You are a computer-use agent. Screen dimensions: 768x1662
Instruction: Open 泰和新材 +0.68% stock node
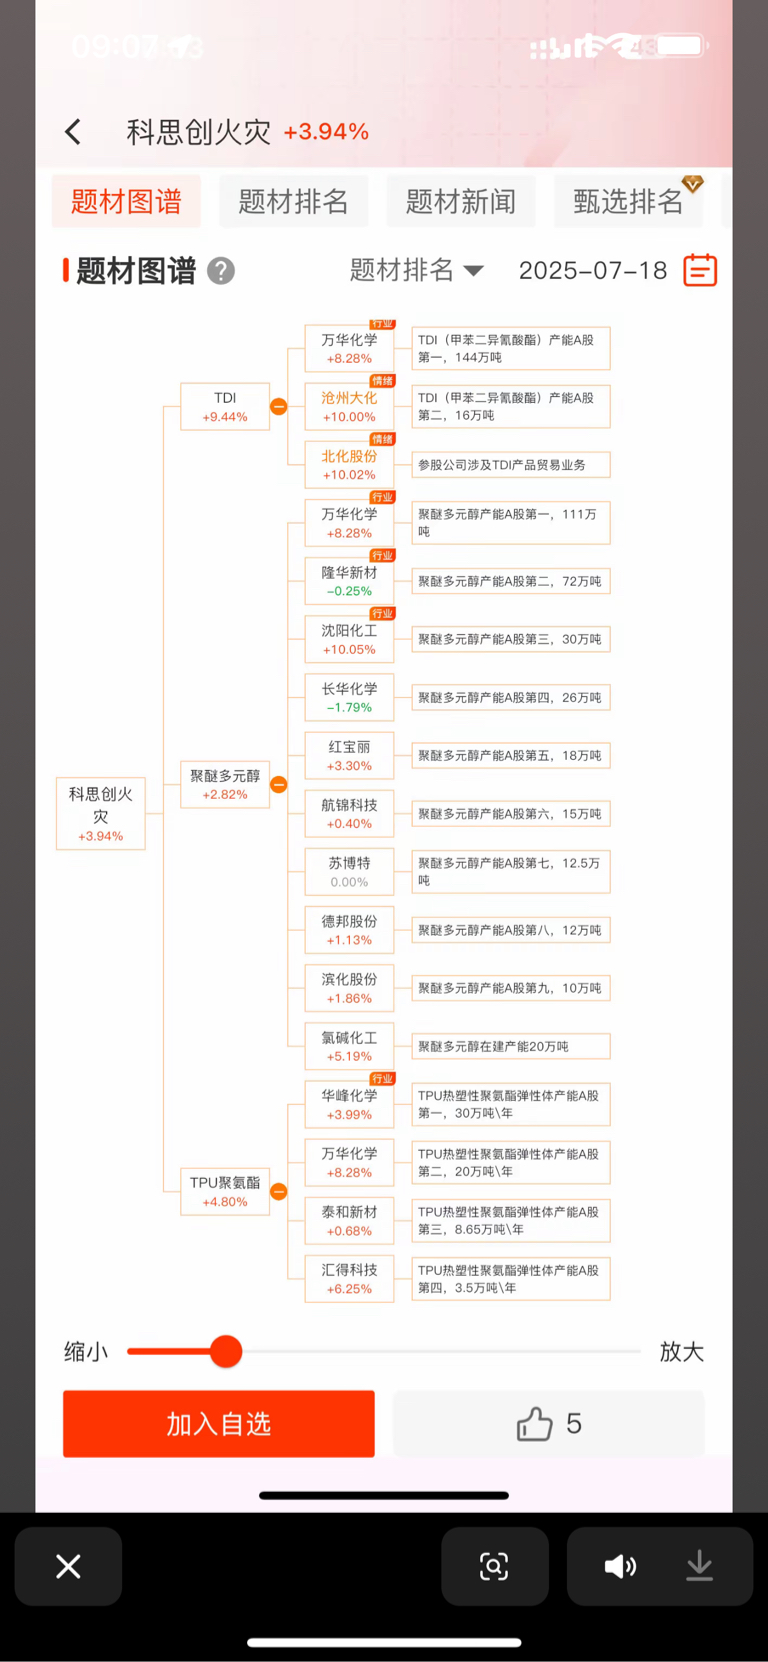[349, 1221]
